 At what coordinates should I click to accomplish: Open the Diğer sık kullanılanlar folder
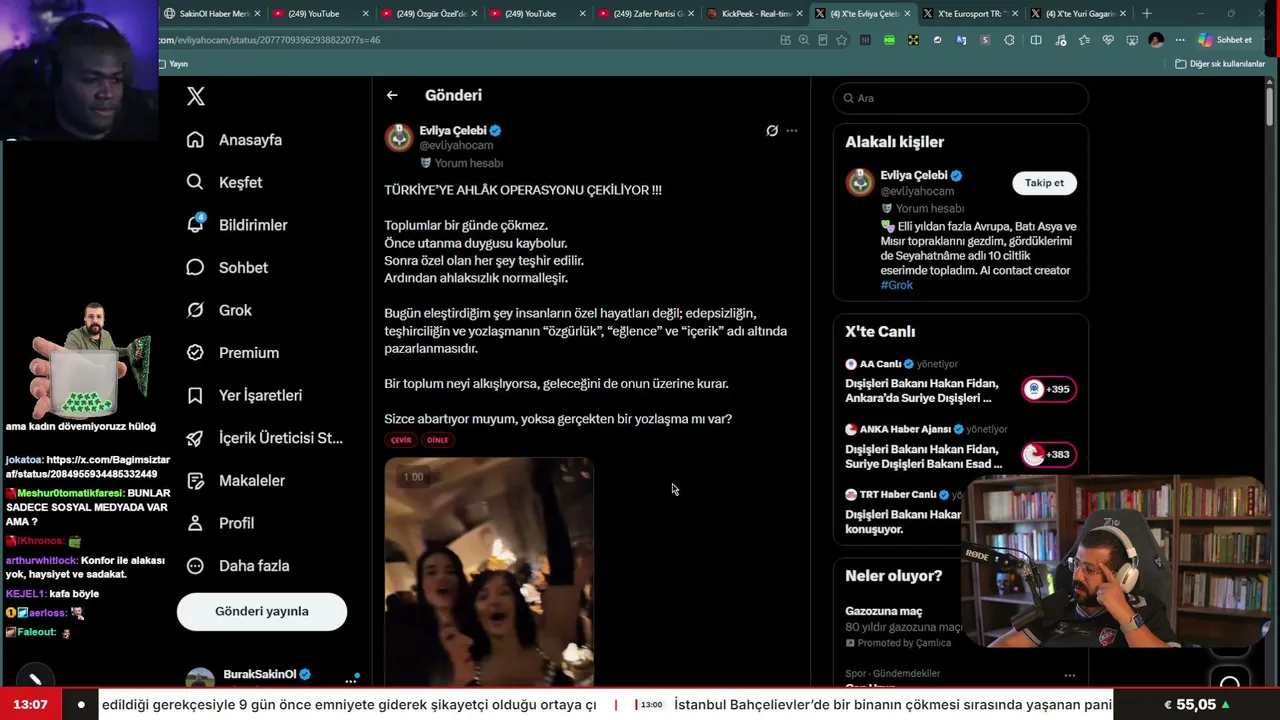point(1220,64)
